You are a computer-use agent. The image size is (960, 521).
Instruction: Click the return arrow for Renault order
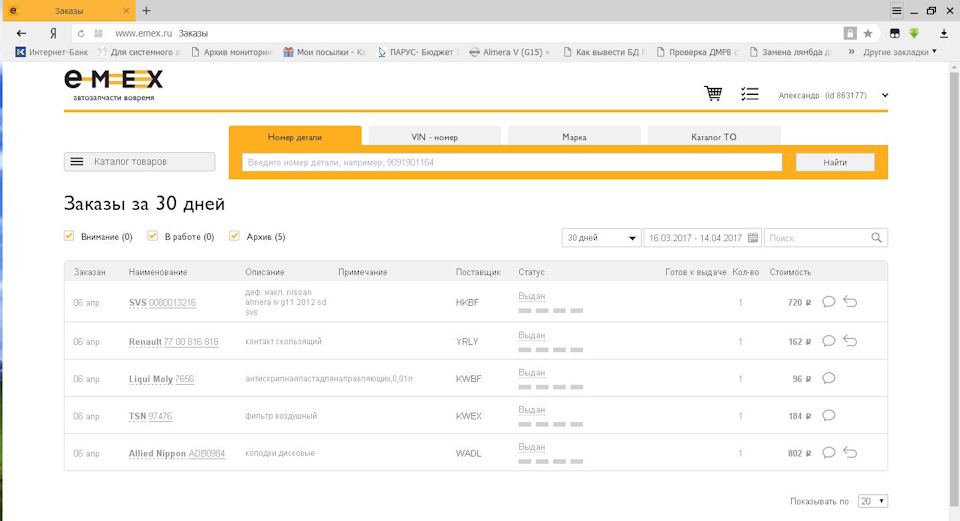tap(850, 341)
